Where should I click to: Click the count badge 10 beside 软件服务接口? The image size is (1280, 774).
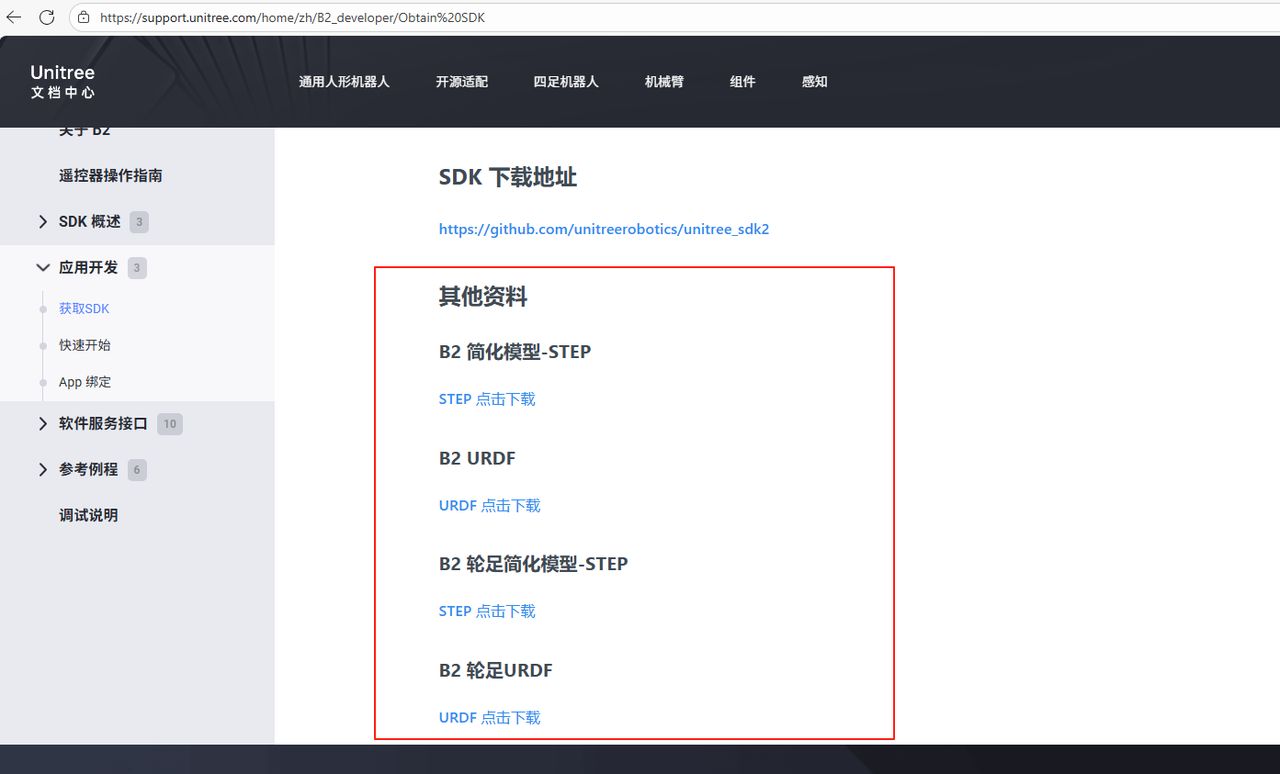coord(170,424)
